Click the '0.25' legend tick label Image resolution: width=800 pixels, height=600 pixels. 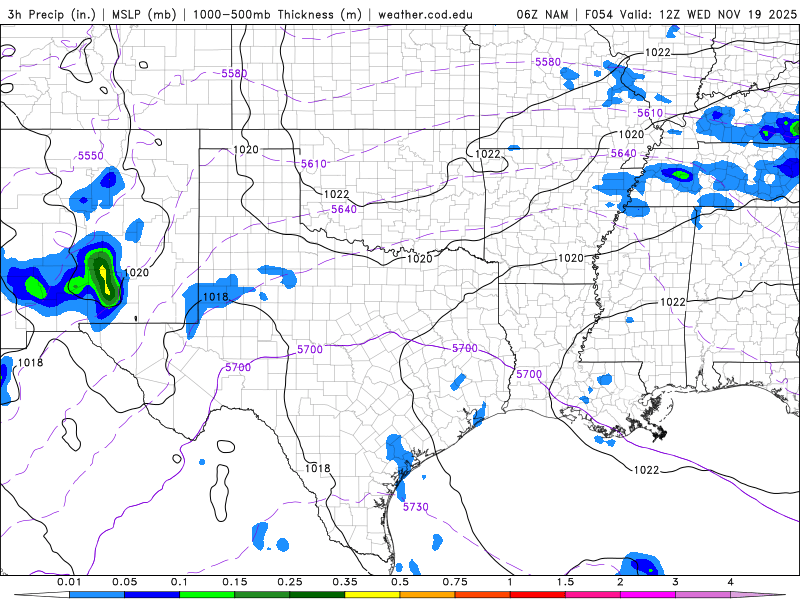pos(290,582)
